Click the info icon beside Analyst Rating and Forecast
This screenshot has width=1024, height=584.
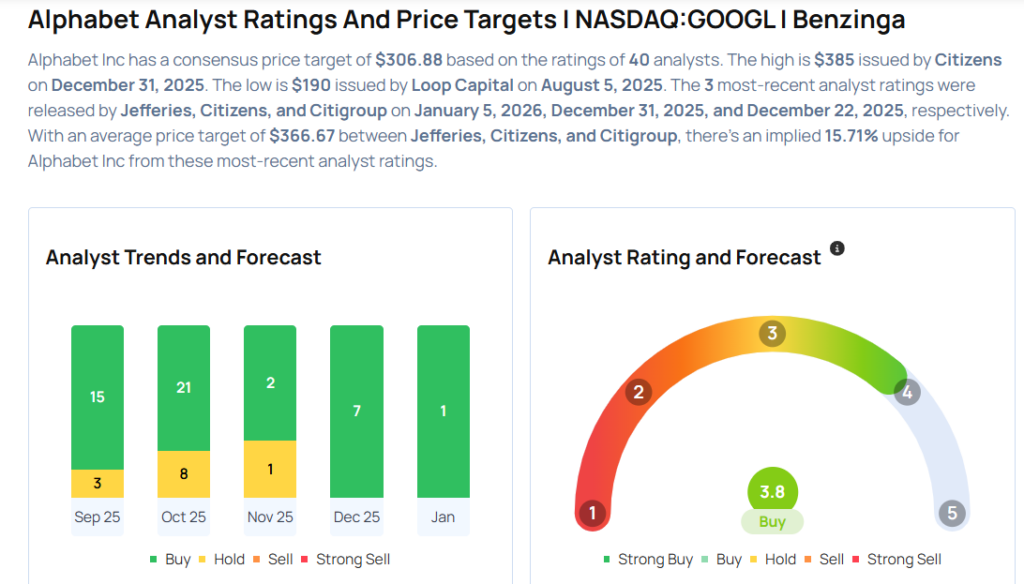tap(838, 248)
